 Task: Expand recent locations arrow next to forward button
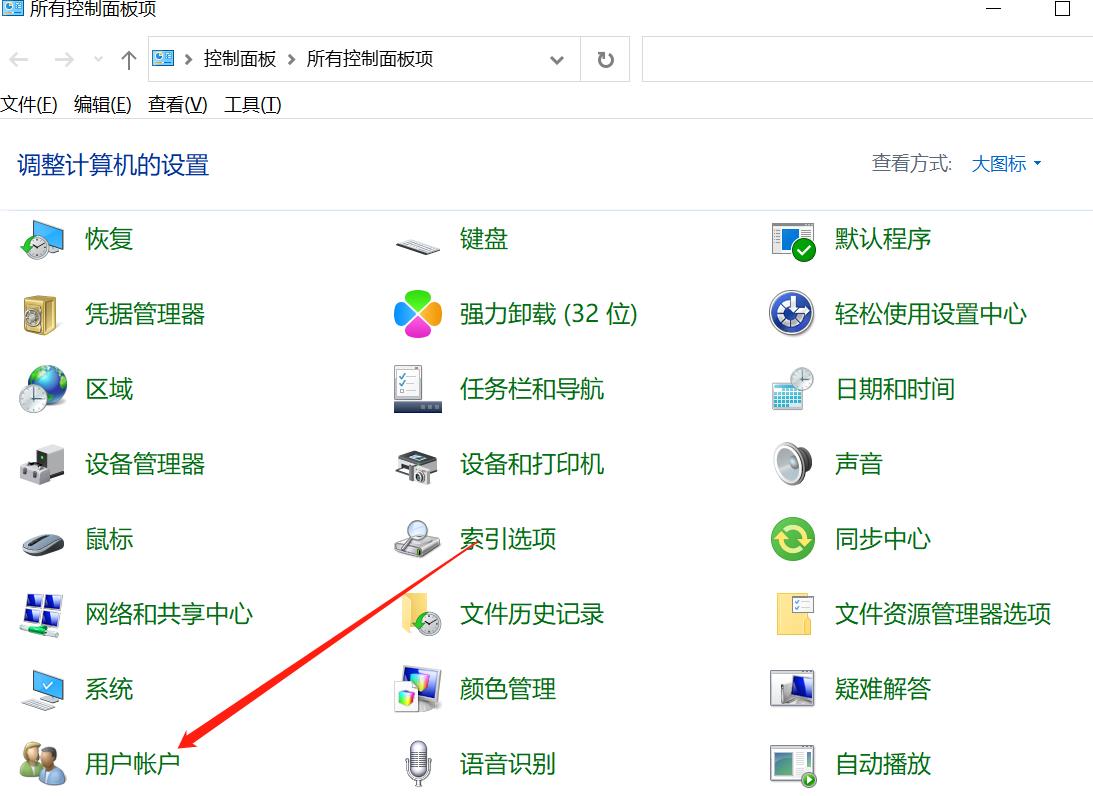pyautogui.click(x=98, y=60)
